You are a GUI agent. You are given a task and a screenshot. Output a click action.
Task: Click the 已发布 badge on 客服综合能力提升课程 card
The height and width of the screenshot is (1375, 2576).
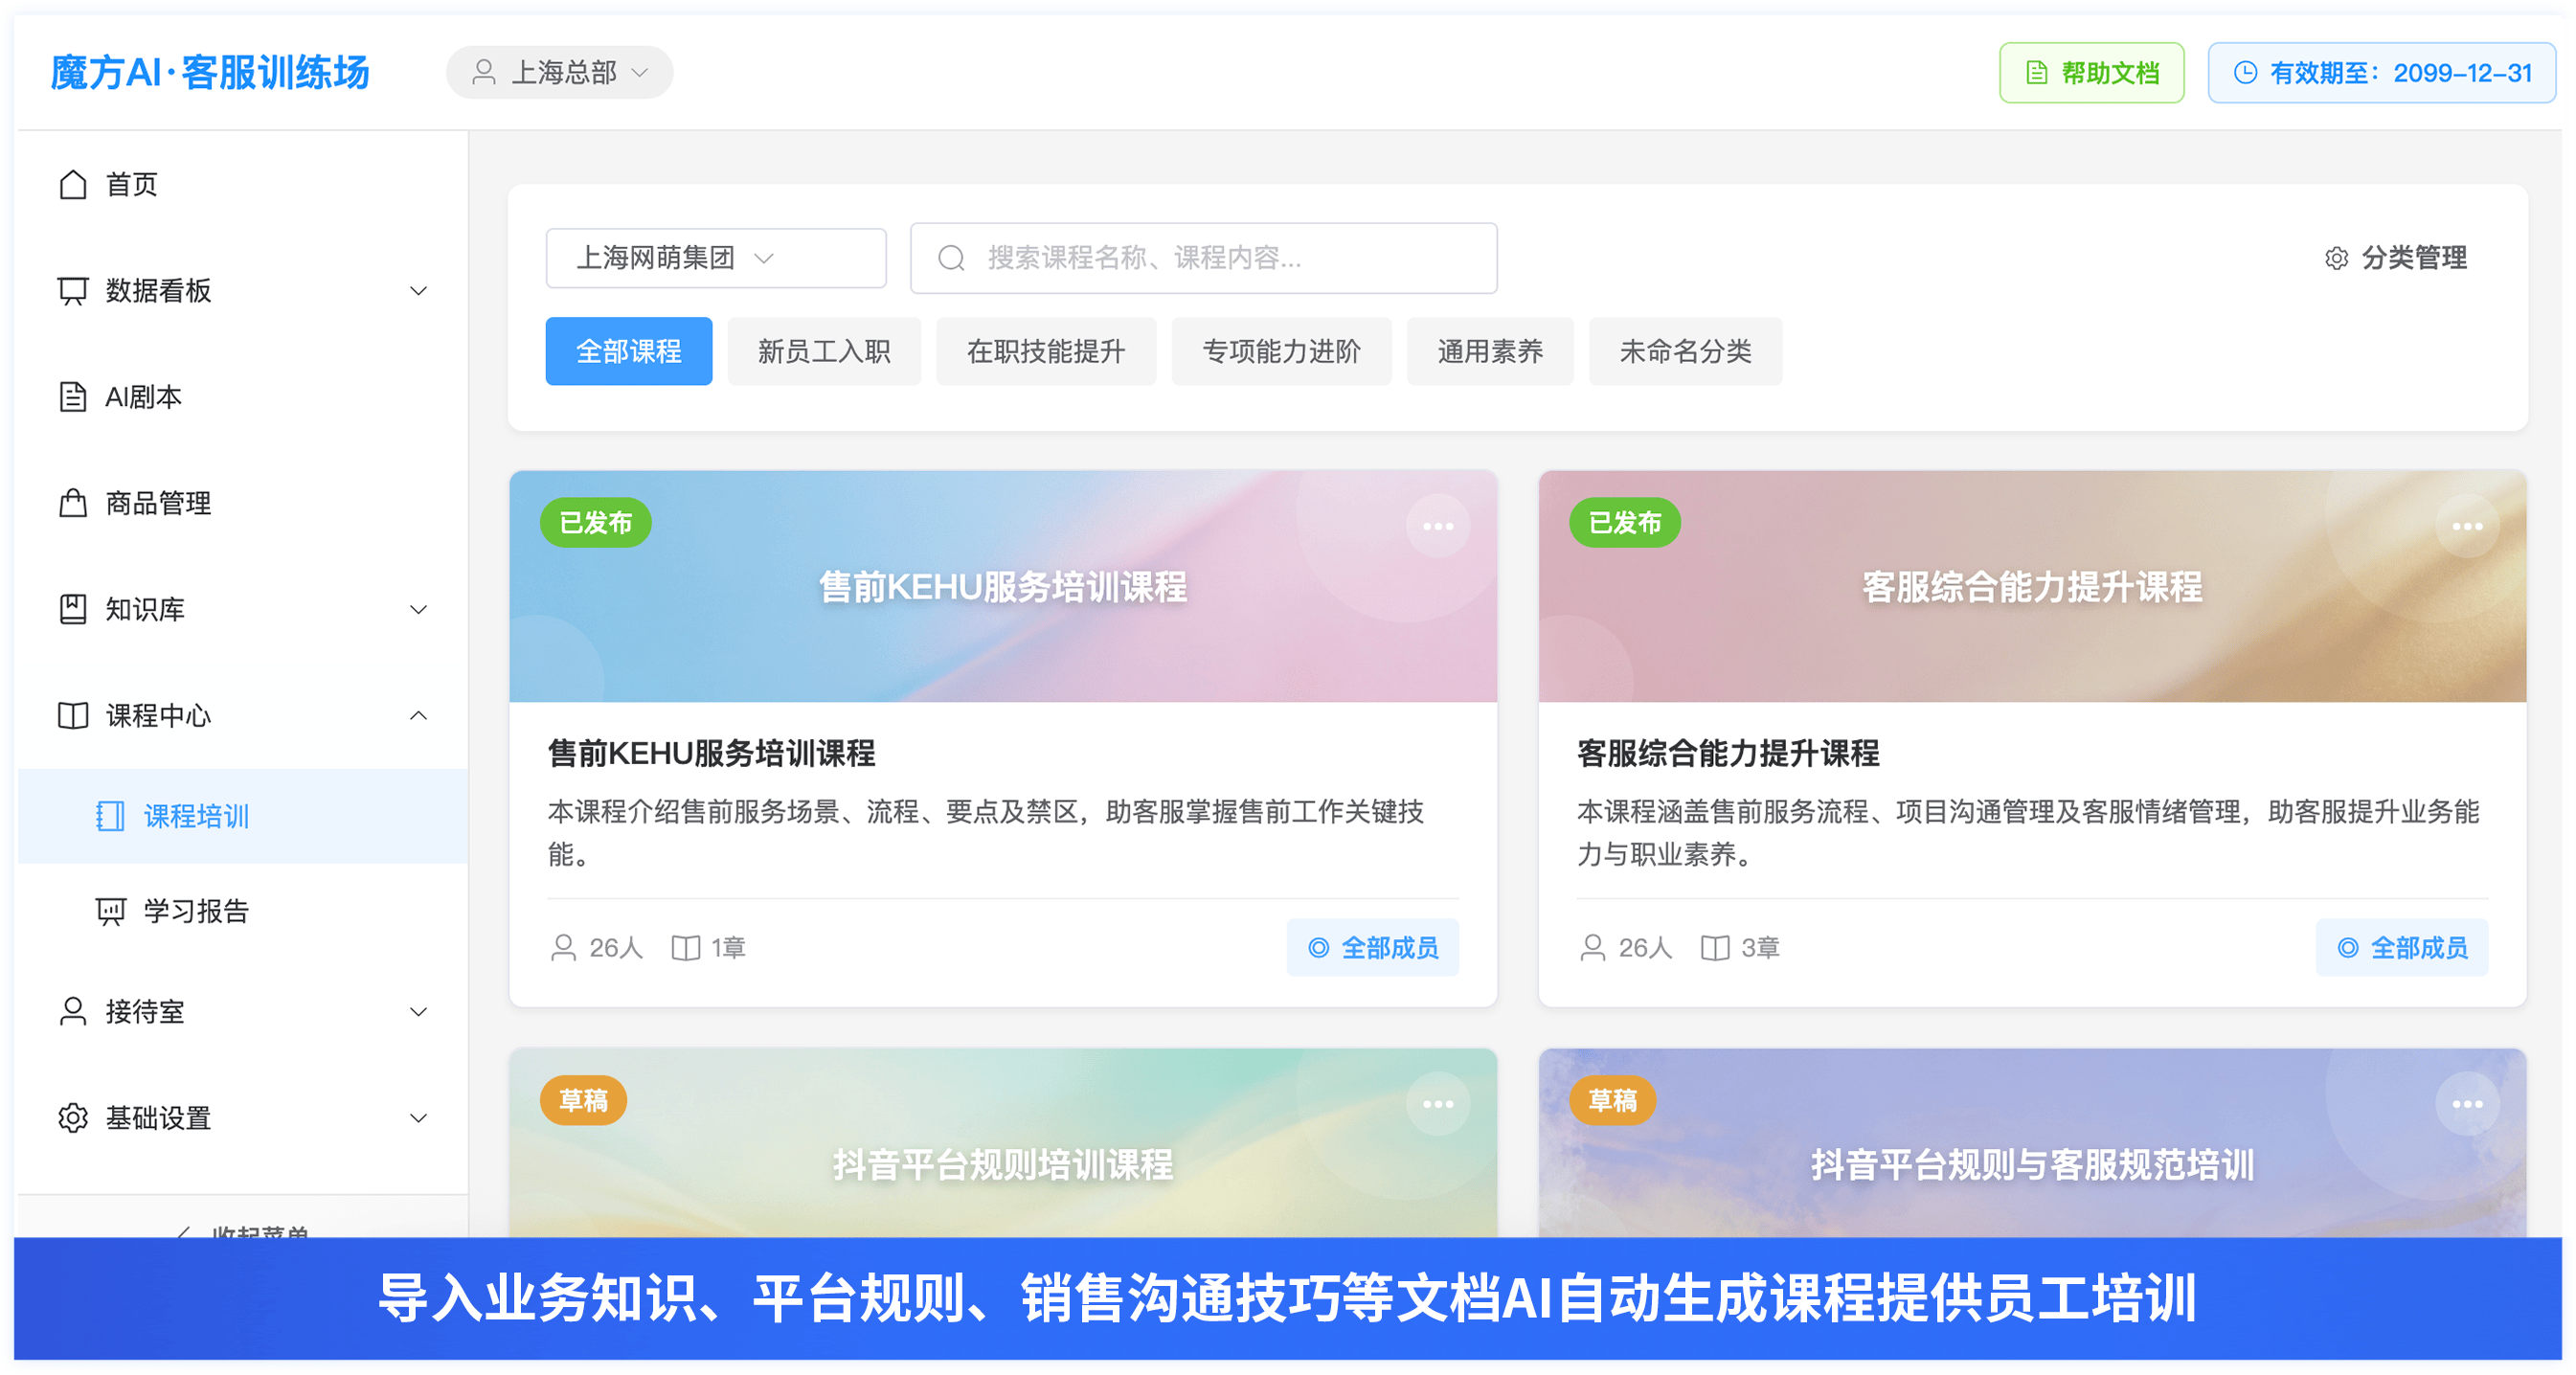tap(1624, 522)
